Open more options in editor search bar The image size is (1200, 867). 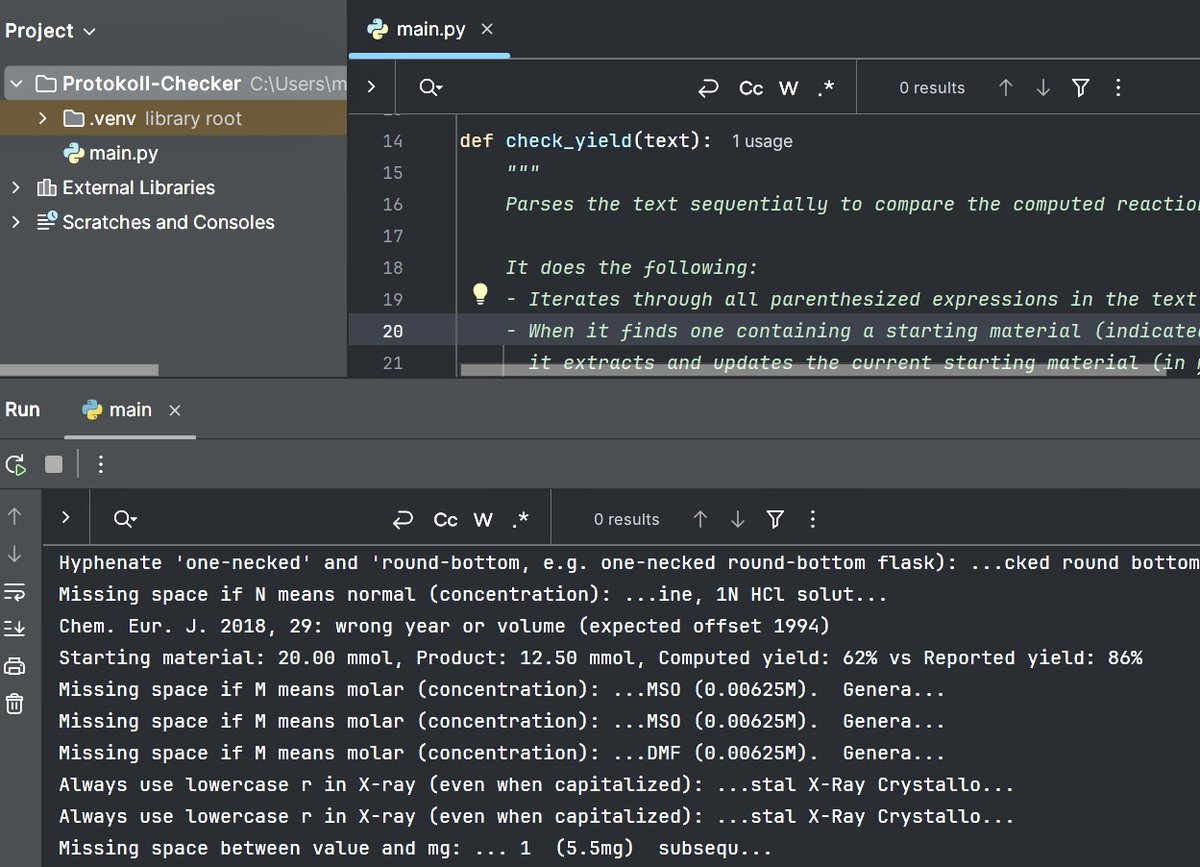pos(1117,88)
